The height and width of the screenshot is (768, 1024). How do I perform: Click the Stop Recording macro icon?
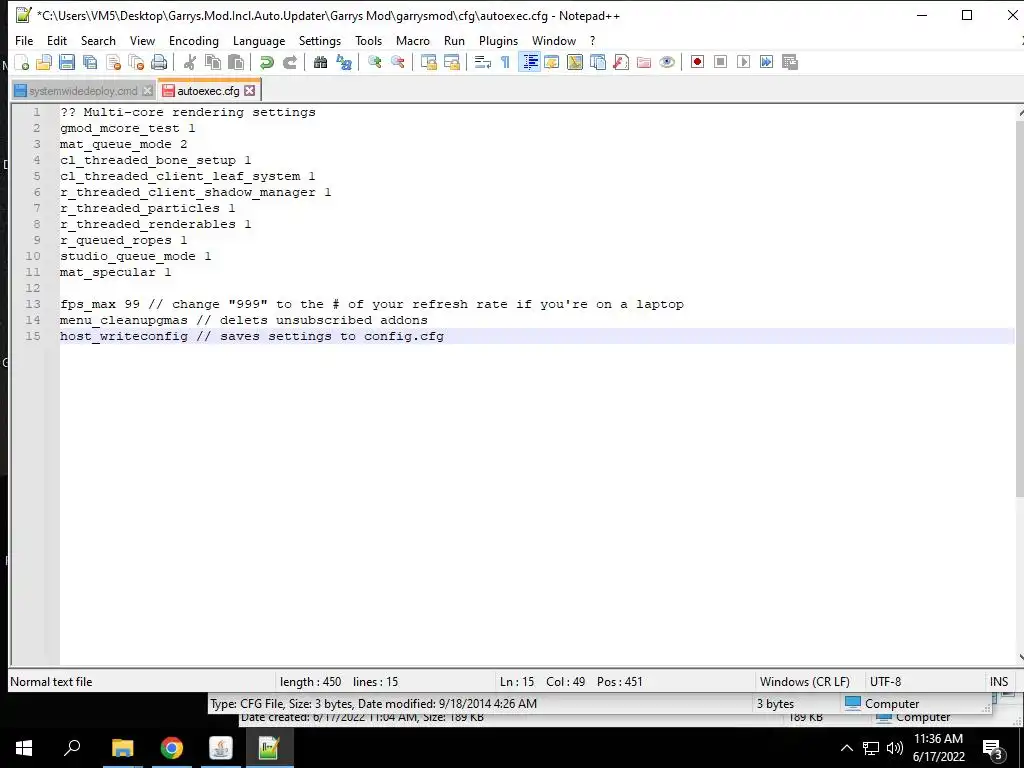coord(720,62)
